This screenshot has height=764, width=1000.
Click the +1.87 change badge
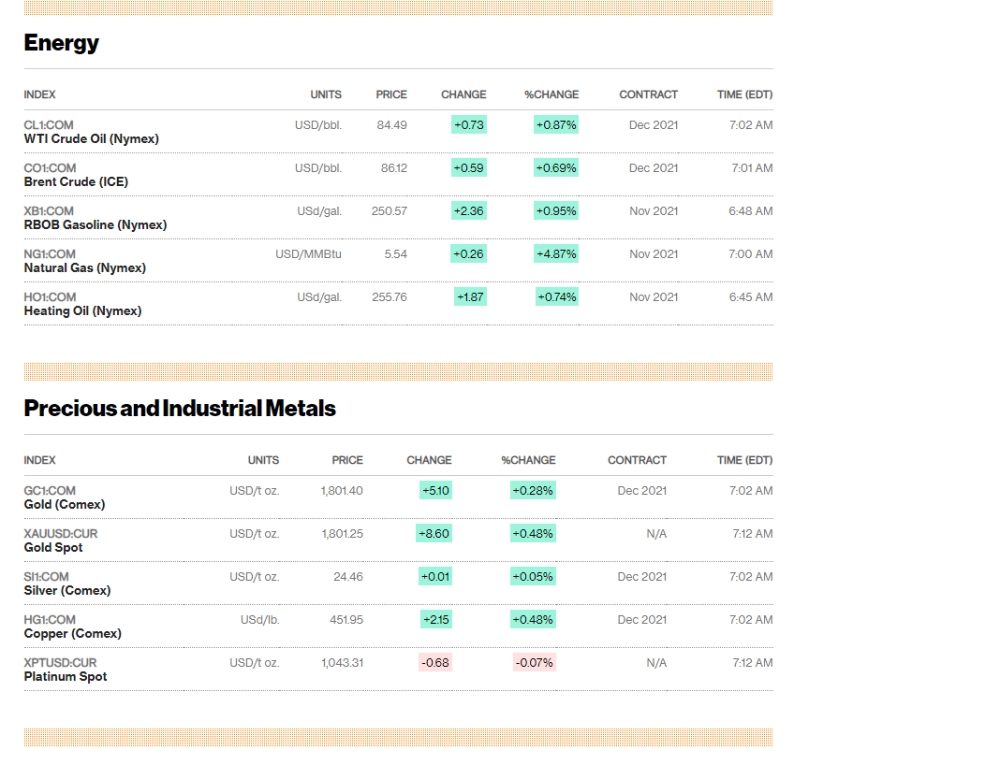tap(470, 297)
